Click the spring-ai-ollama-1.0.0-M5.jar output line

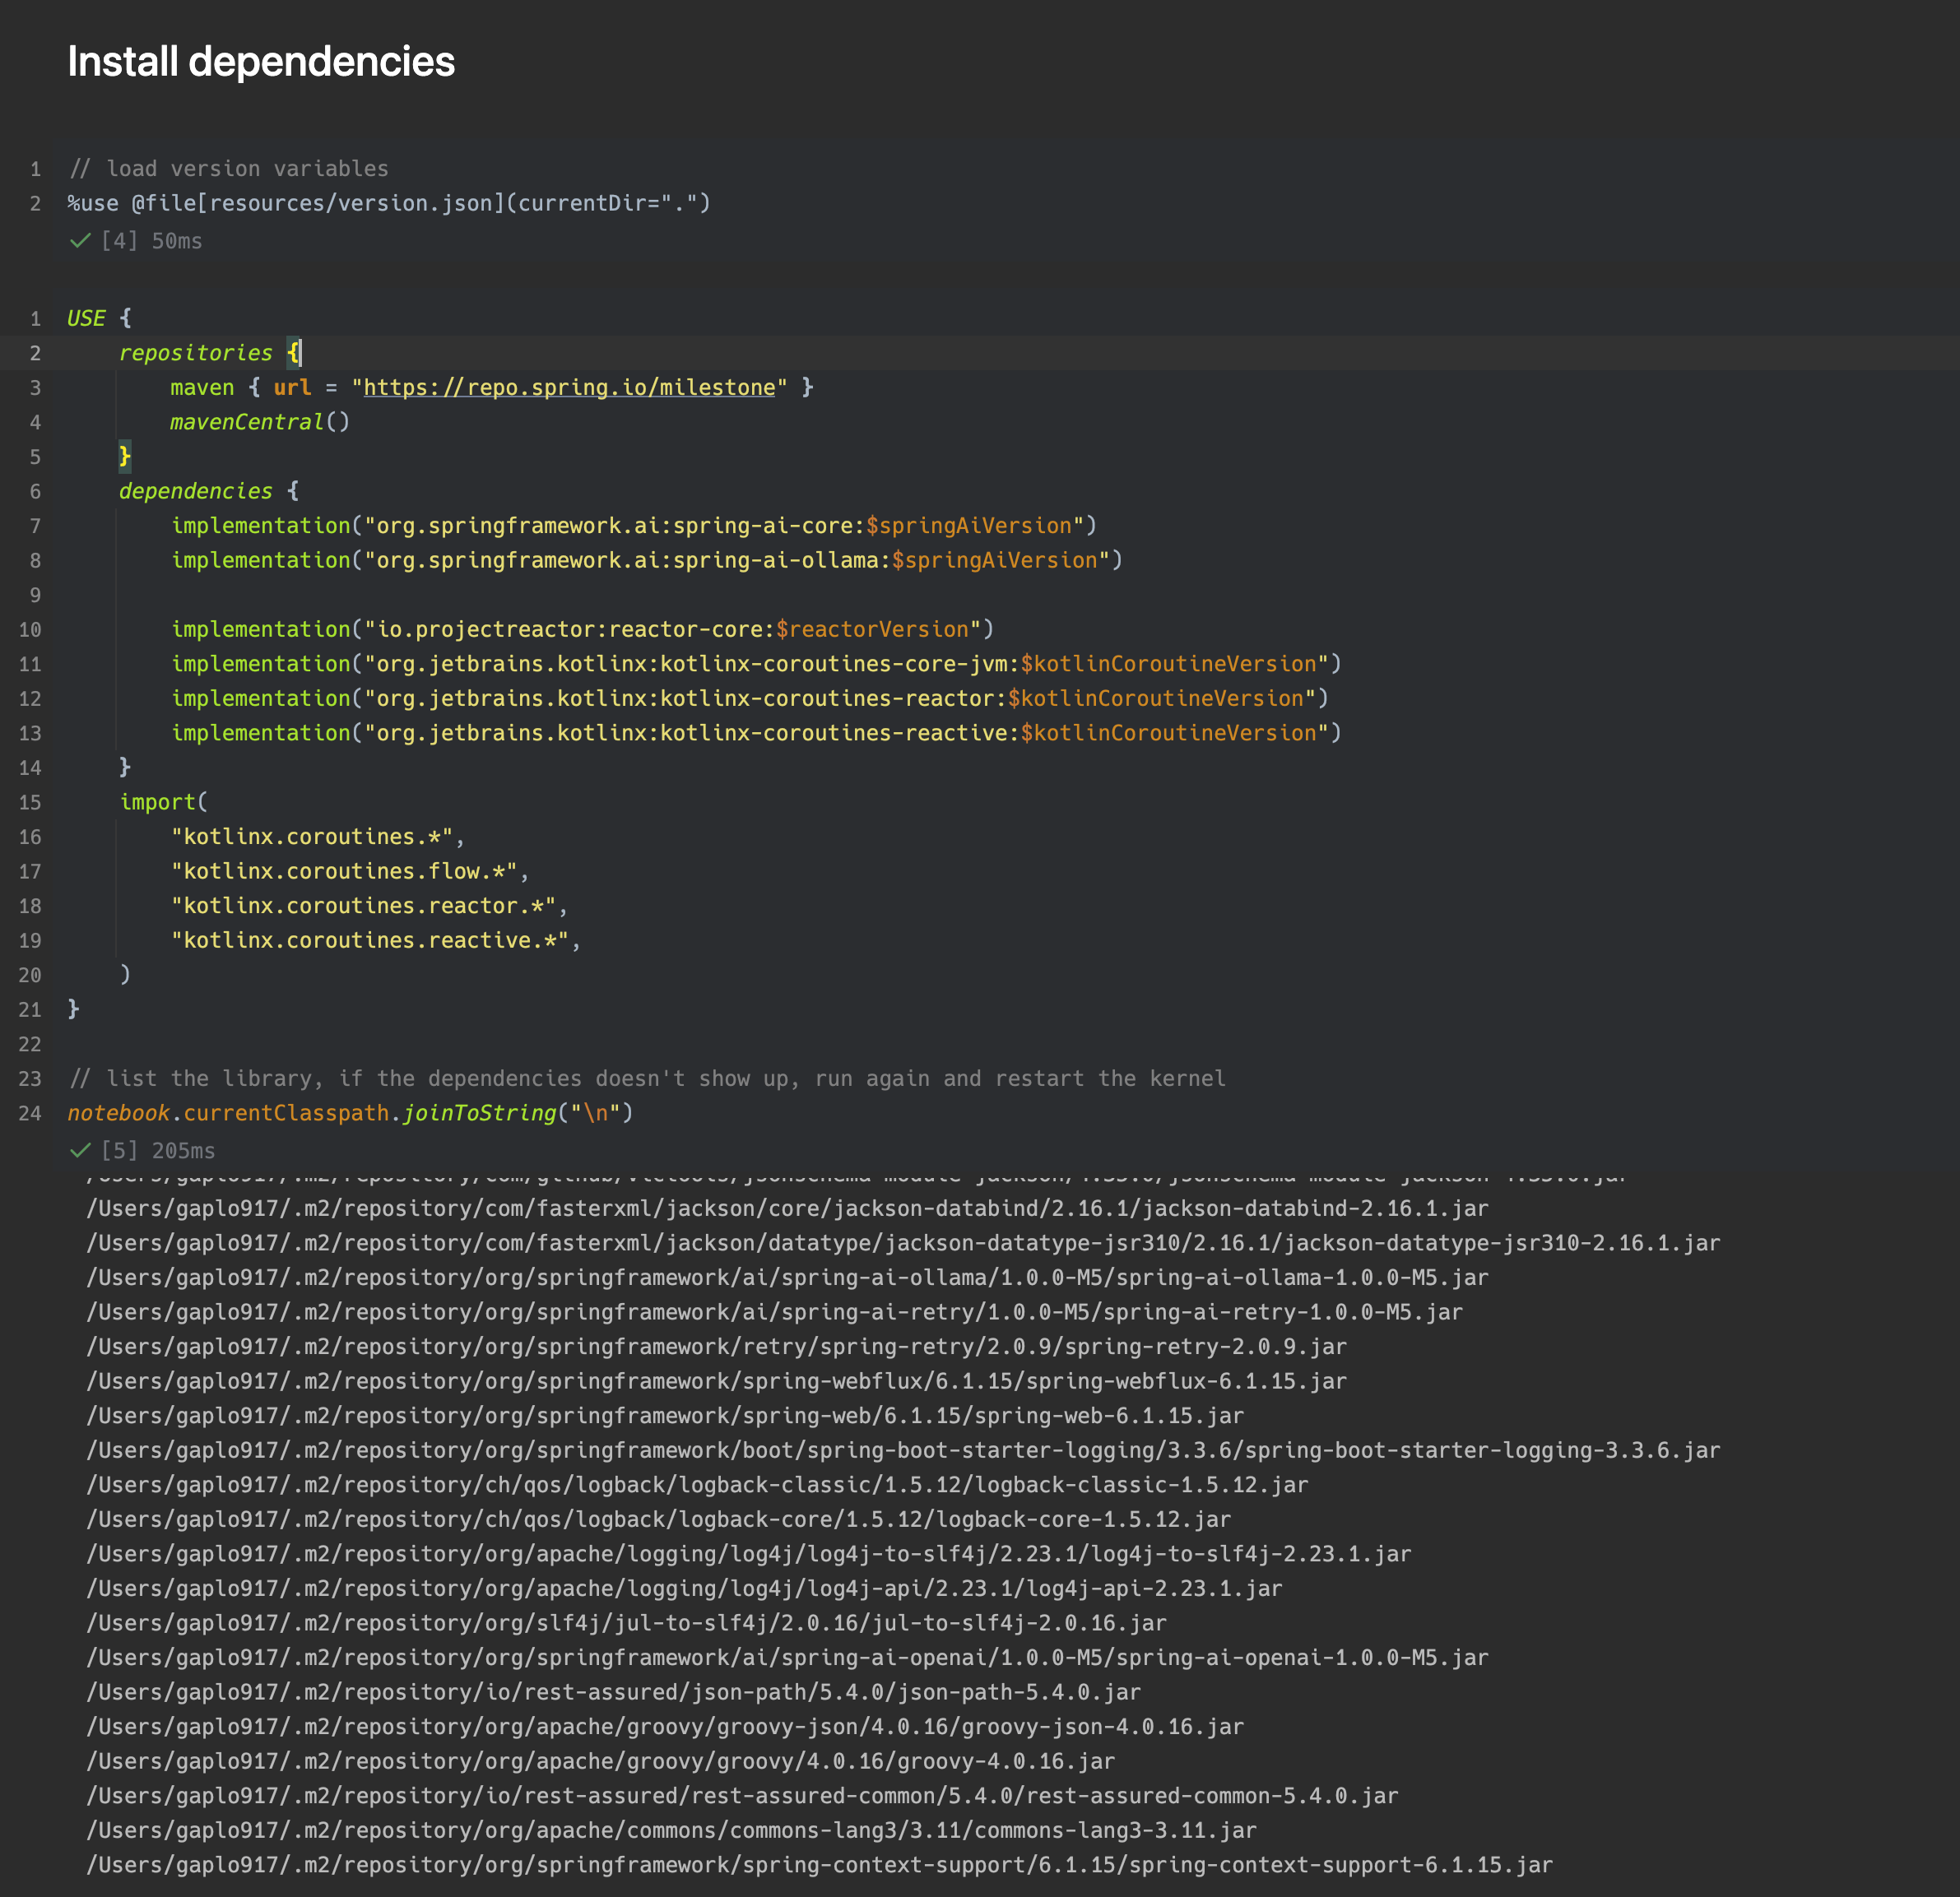coord(787,1278)
